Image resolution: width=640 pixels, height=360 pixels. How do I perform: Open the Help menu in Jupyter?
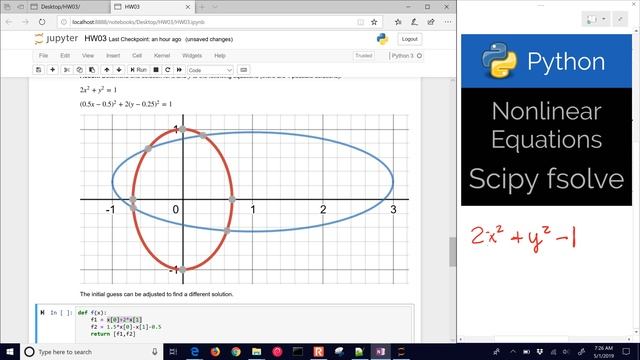coord(220,56)
